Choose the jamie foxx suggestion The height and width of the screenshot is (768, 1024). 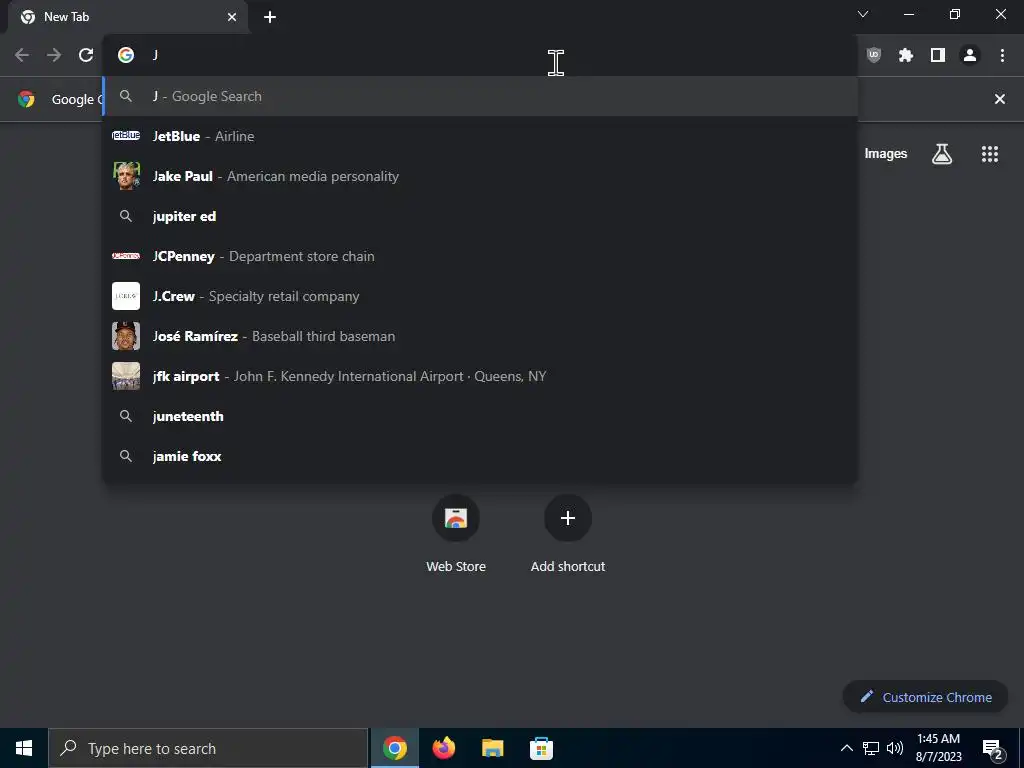pos(480,456)
